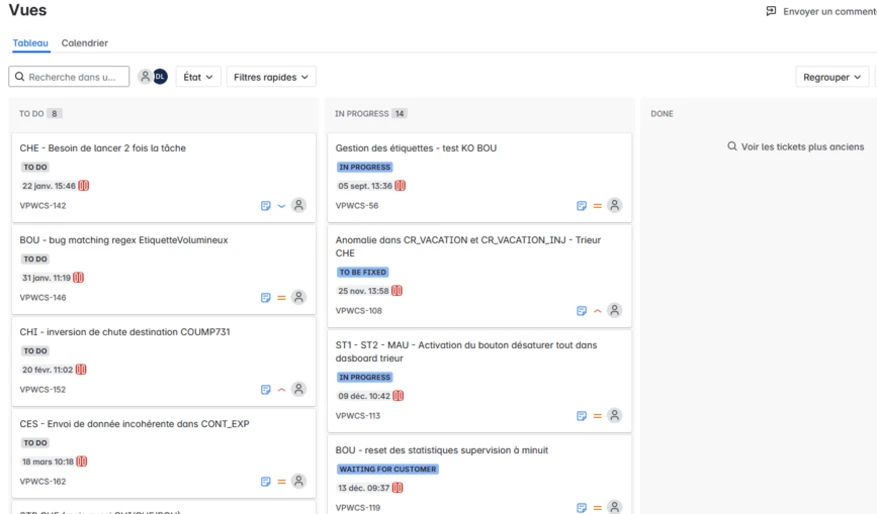Open ticket Anomalie dans CR_VACATION
This screenshot has width=877, height=514.
[x=468, y=247]
